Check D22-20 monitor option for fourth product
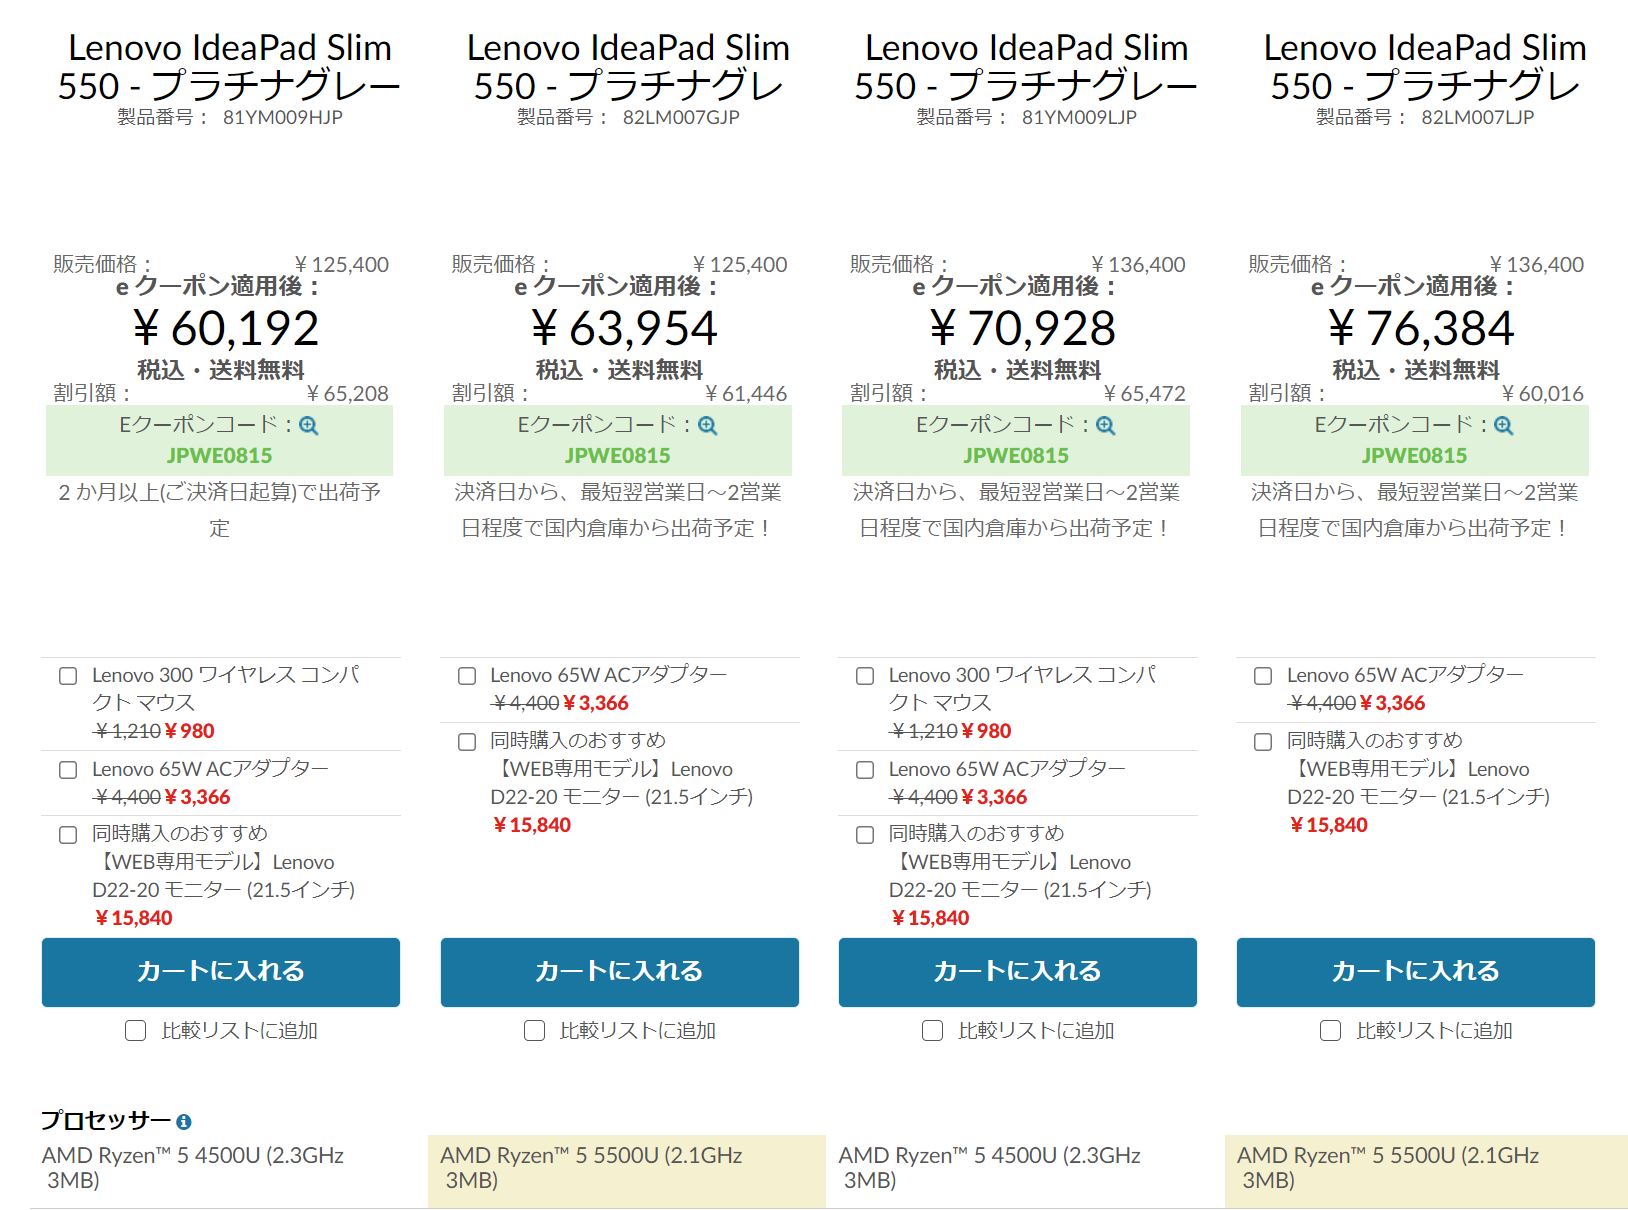The height and width of the screenshot is (1210, 1628). [x=1263, y=742]
